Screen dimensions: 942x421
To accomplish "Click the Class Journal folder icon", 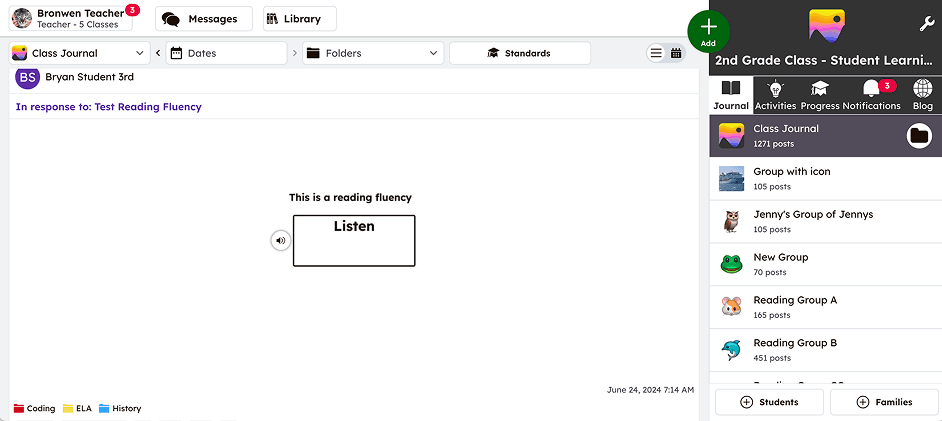I will [918, 136].
